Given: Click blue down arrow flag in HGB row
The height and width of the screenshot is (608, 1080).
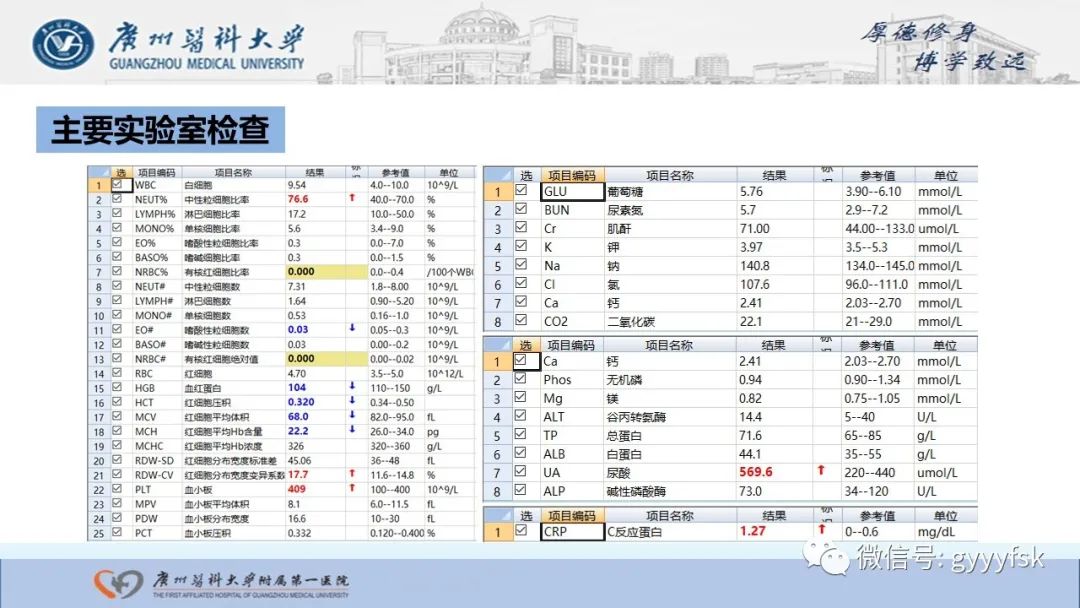Looking at the screenshot, I should click(x=352, y=386).
